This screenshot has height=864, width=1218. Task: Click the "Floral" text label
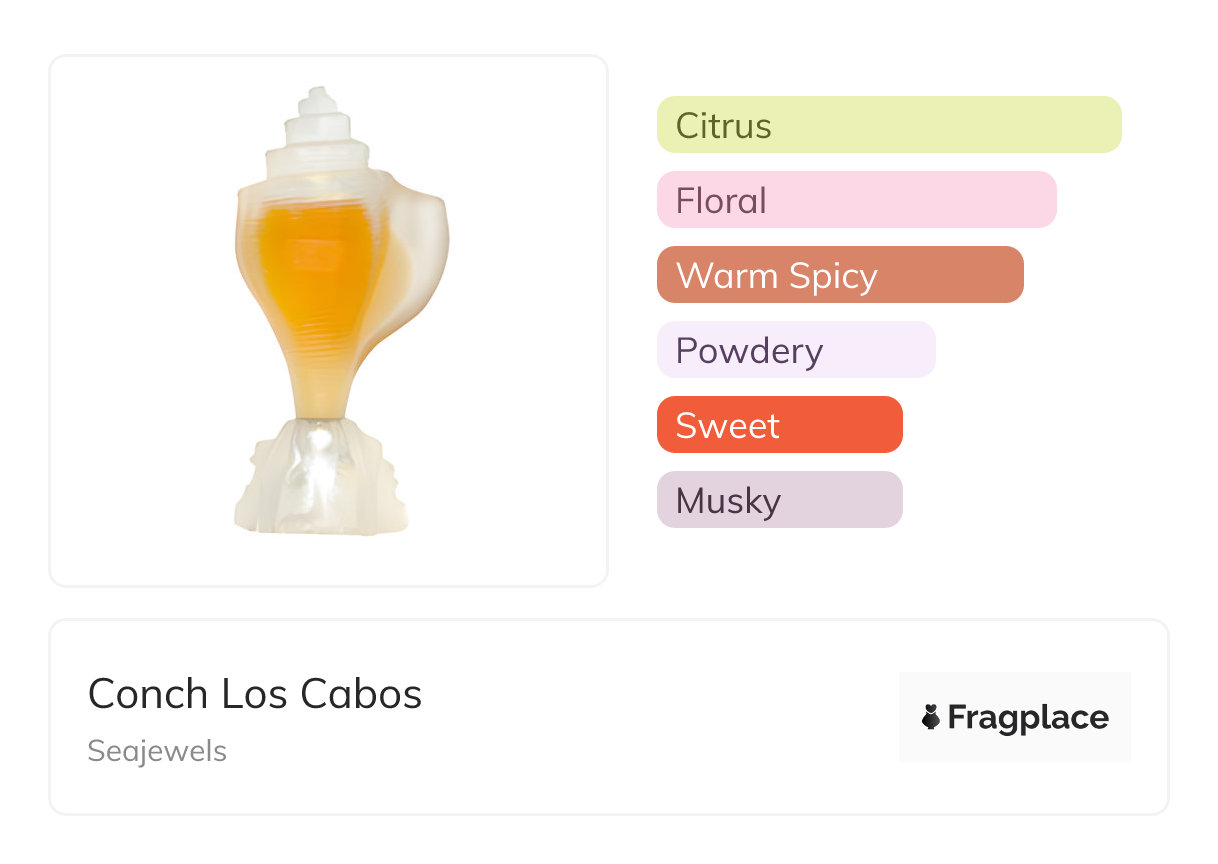tap(720, 201)
